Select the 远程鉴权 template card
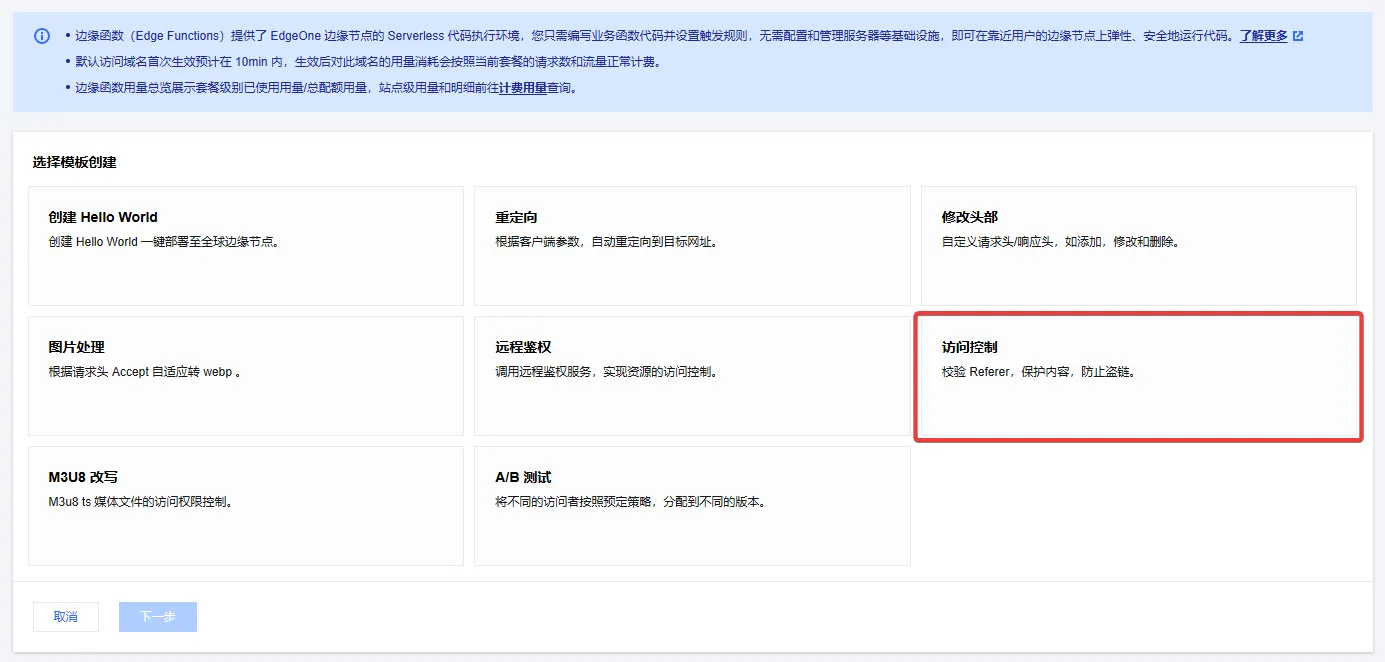1385x662 pixels. tap(692, 376)
